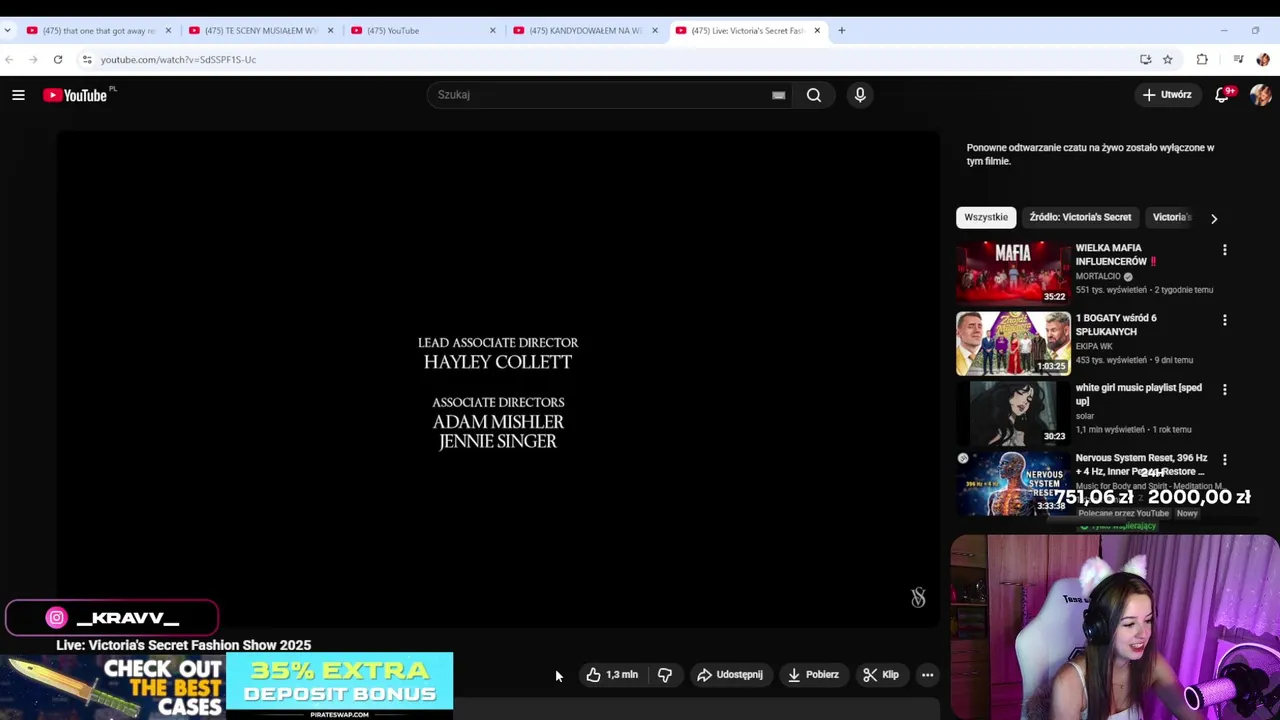
Task: Bookmark this page with star icon
Action: (1167, 60)
